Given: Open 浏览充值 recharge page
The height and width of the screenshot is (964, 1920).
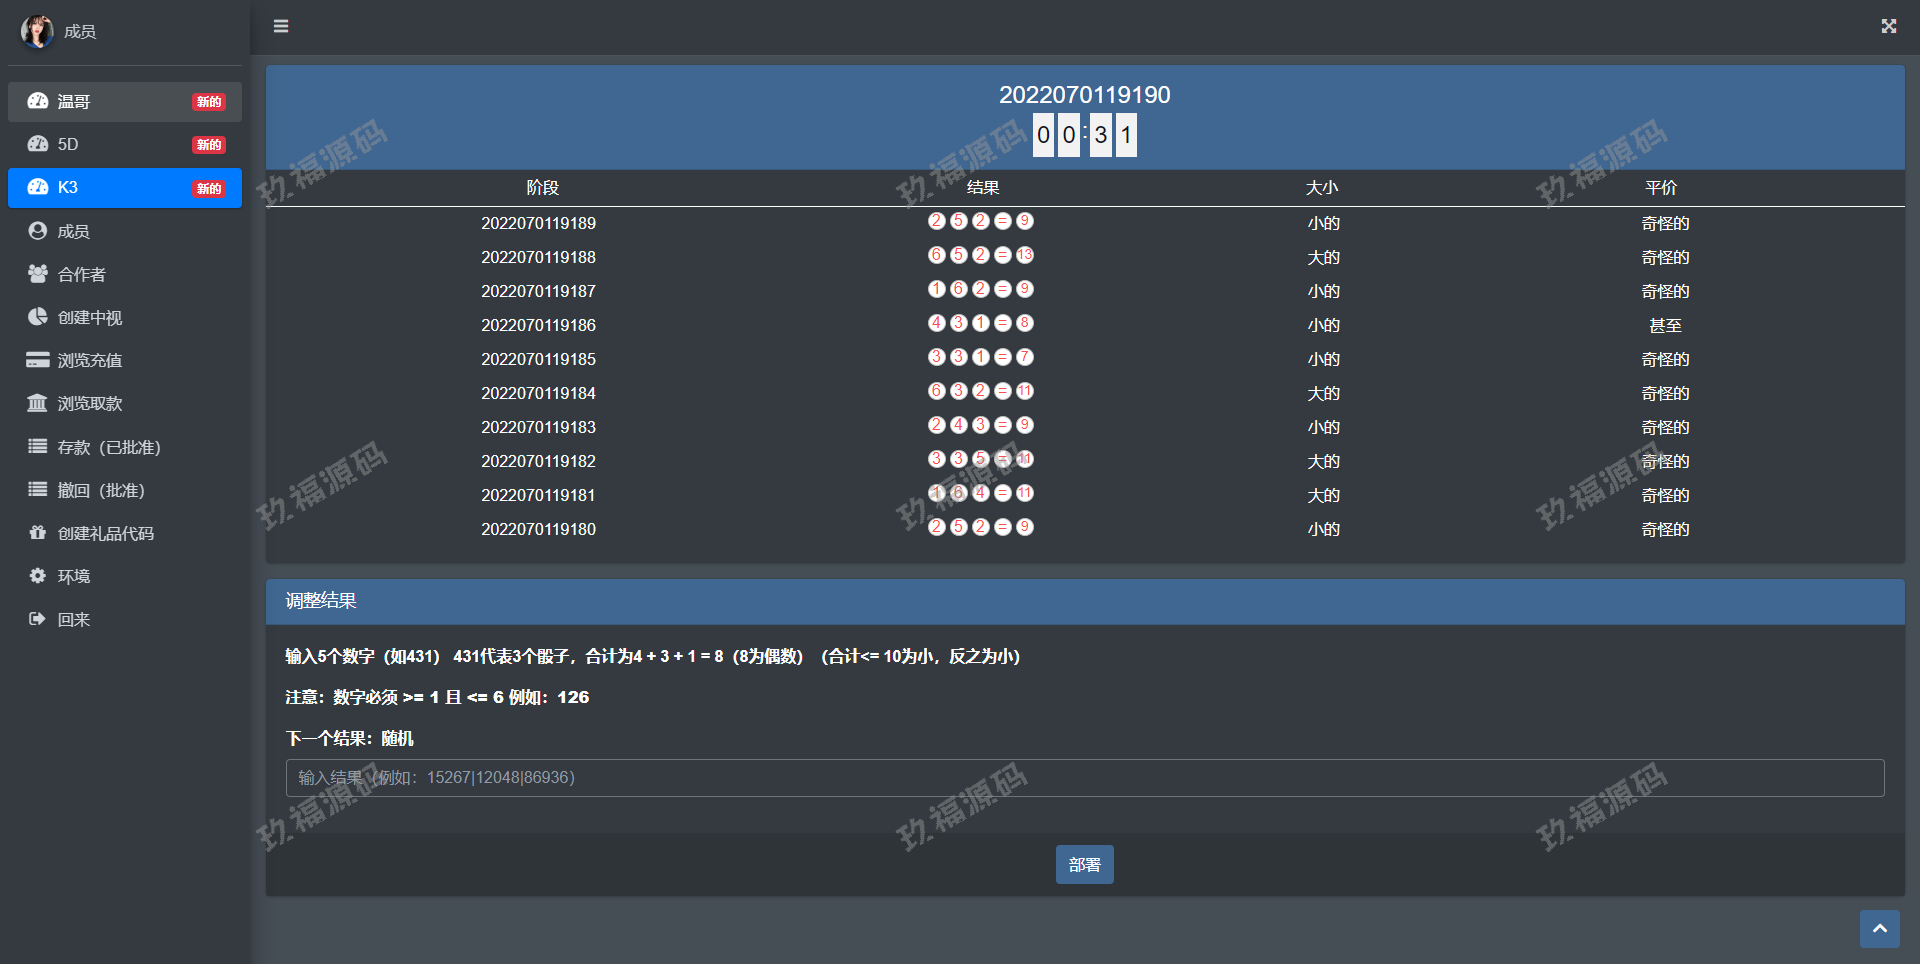Looking at the screenshot, I should 90,360.
